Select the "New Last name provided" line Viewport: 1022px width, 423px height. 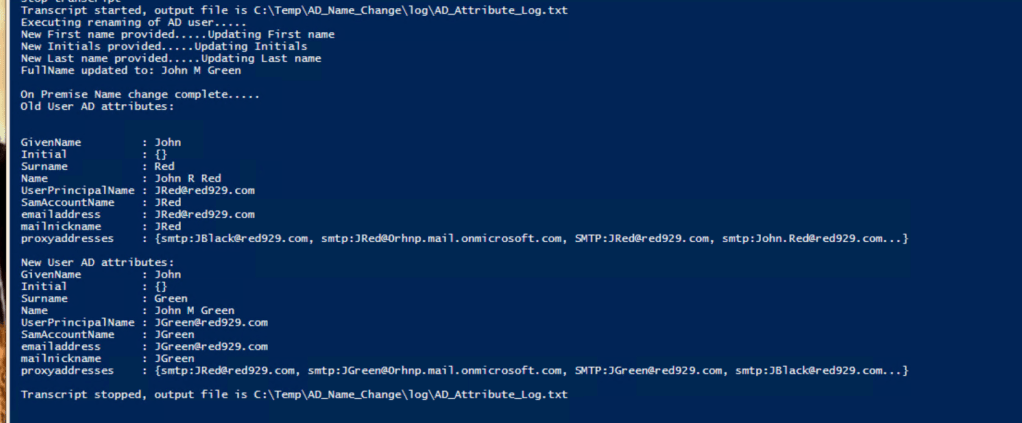pos(171,58)
